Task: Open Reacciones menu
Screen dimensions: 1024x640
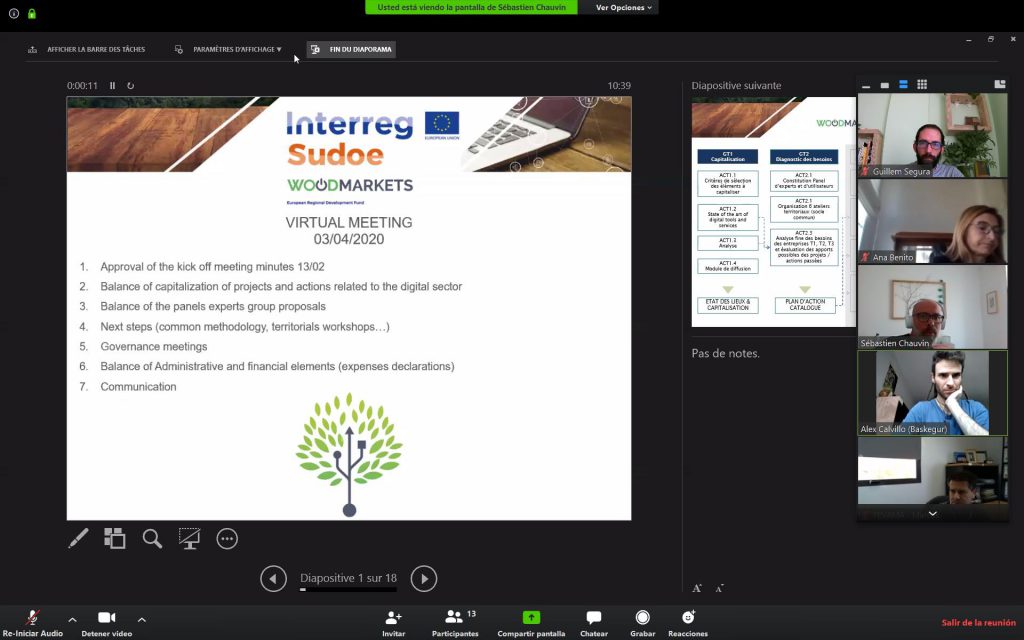Action: click(688, 623)
